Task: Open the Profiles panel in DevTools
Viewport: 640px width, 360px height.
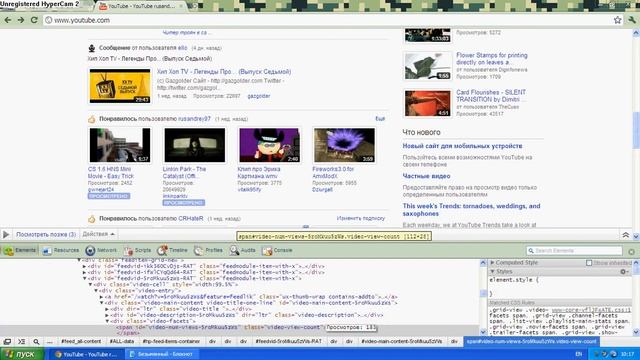Action: click(x=208, y=250)
